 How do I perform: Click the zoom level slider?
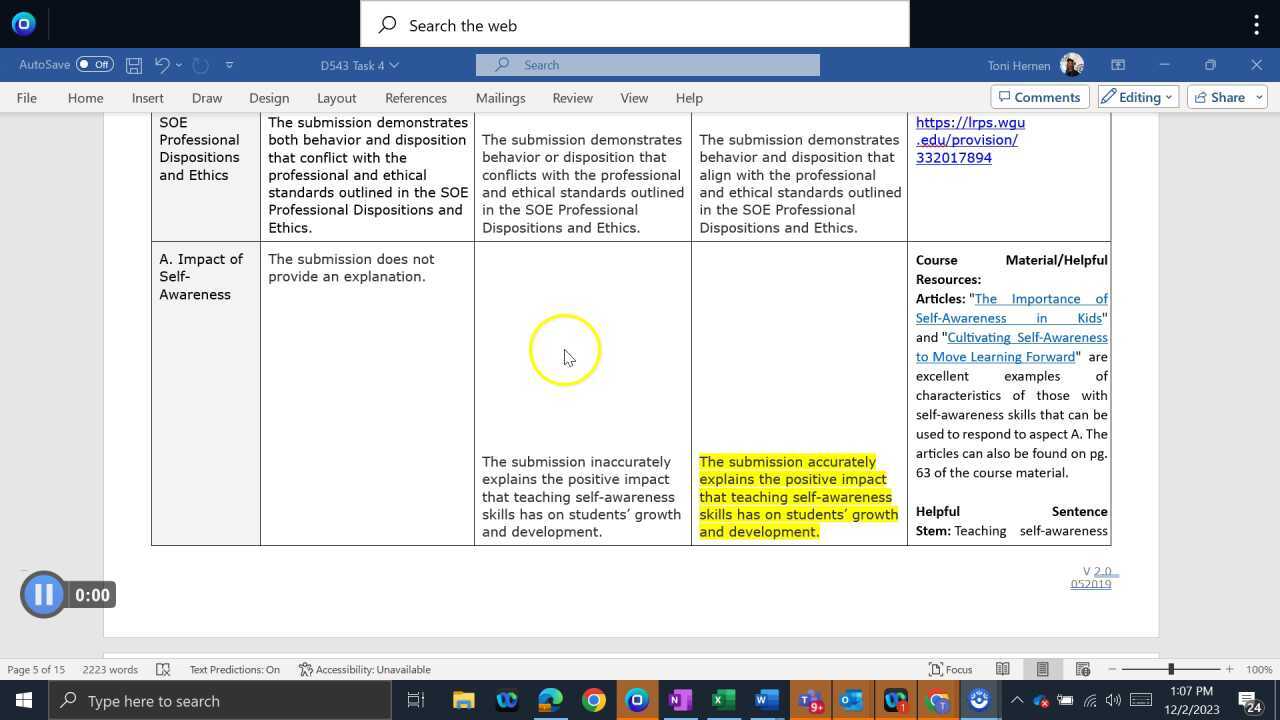1170,669
